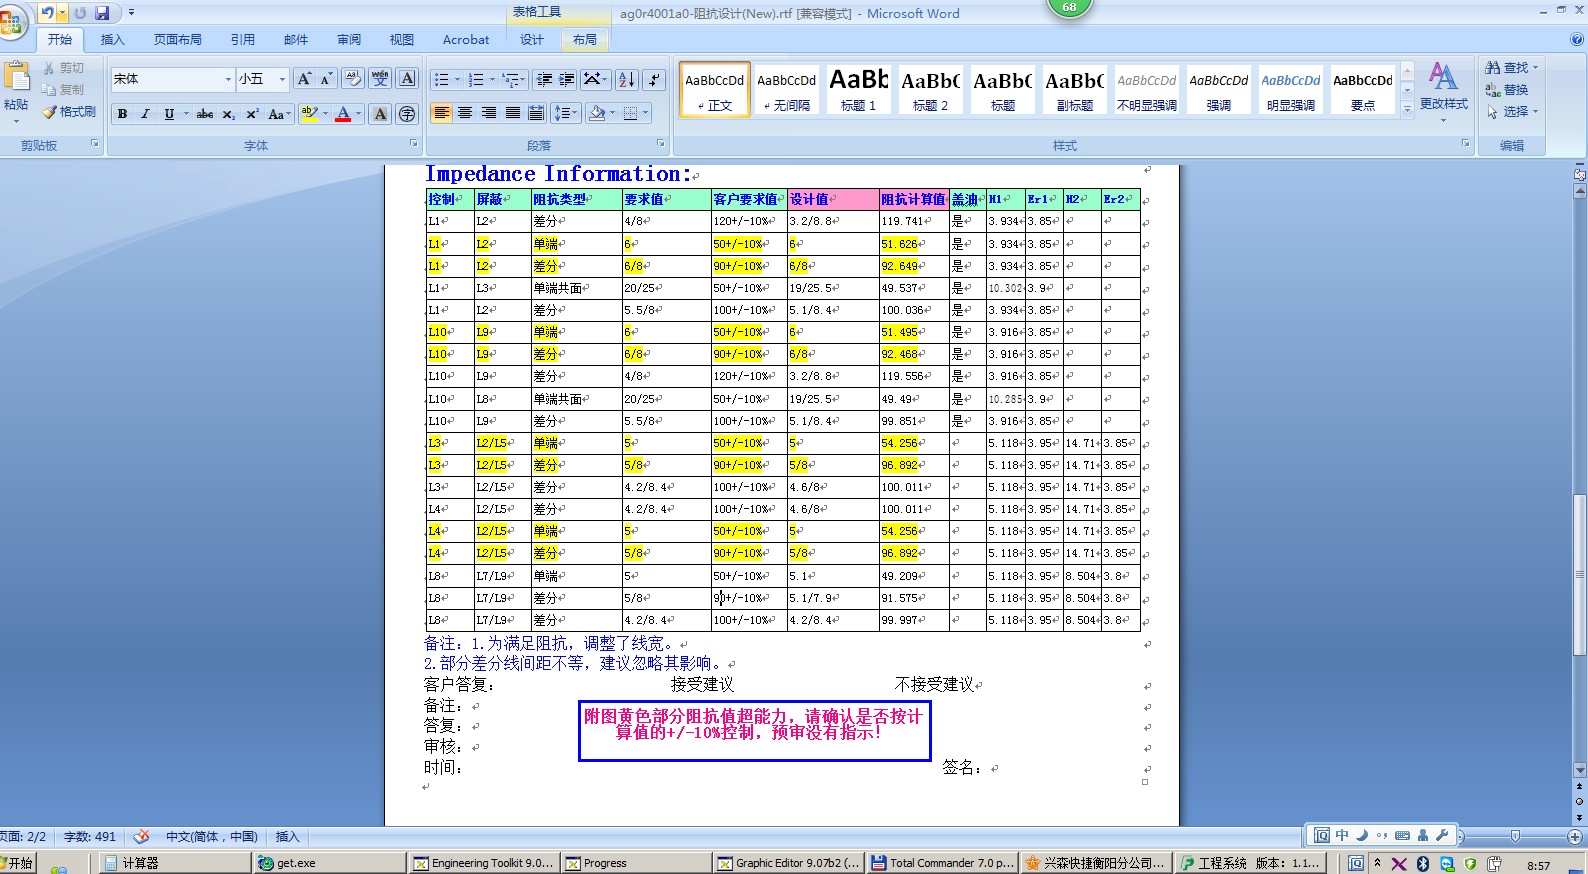Open Total Commander from the taskbar
The width and height of the screenshot is (1588, 874).
(943, 863)
